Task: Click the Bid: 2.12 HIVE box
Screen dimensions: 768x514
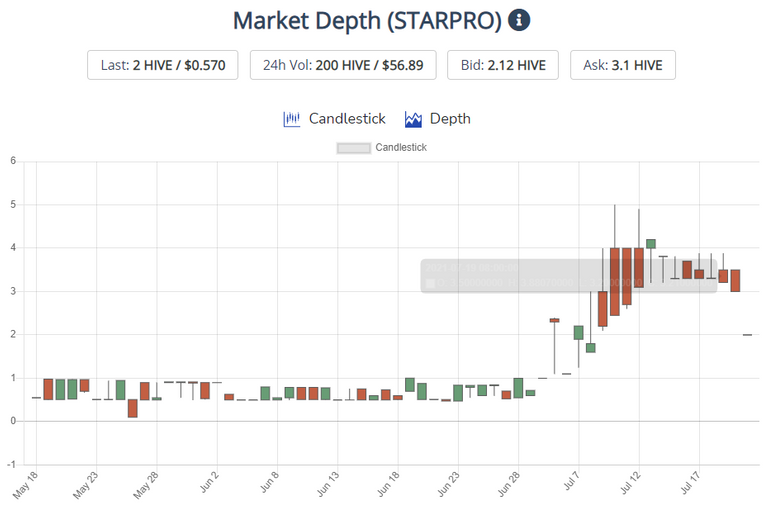Action: click(x=503, y=65)
